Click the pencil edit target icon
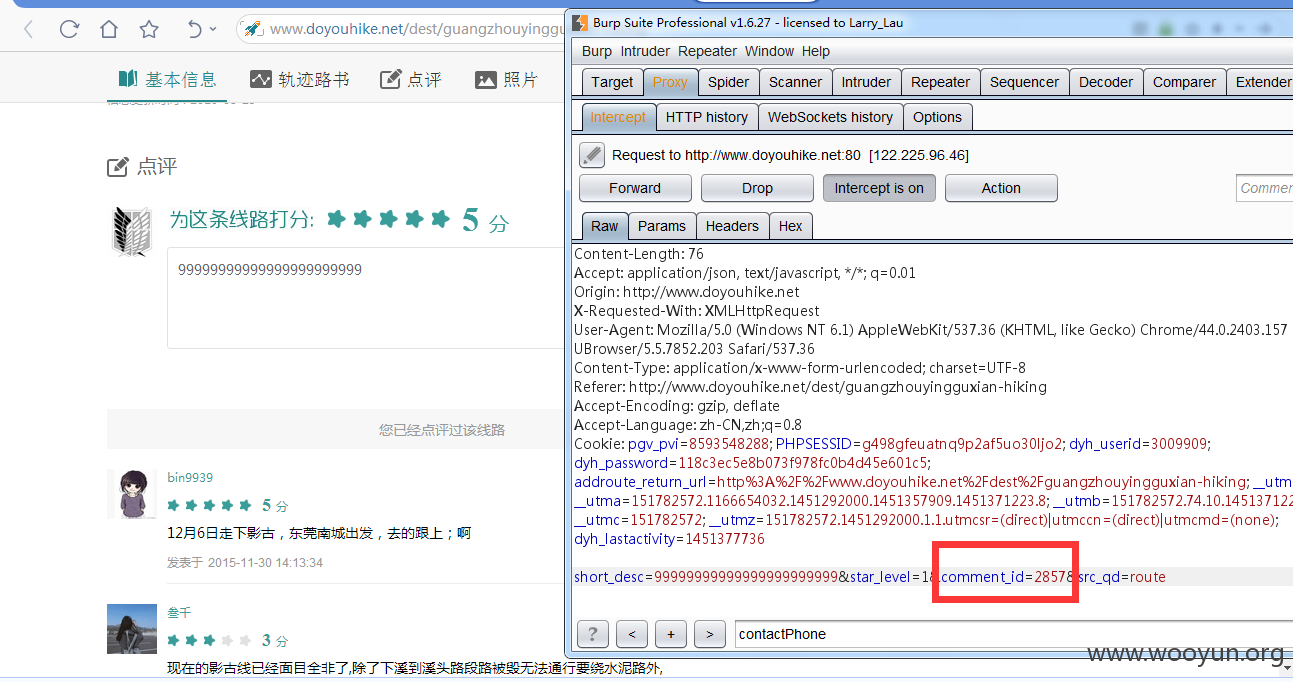Viewport: 1293px width, 682px height. point(592,155)
